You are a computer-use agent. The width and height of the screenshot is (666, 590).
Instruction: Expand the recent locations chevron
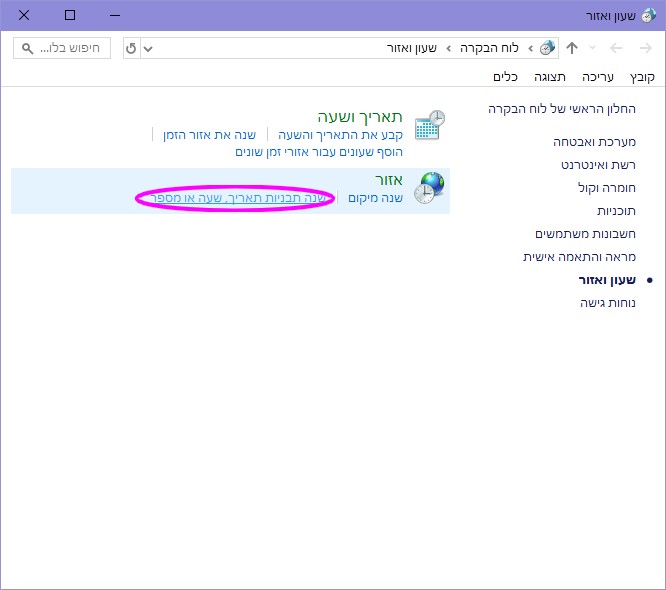coord(593,48)
